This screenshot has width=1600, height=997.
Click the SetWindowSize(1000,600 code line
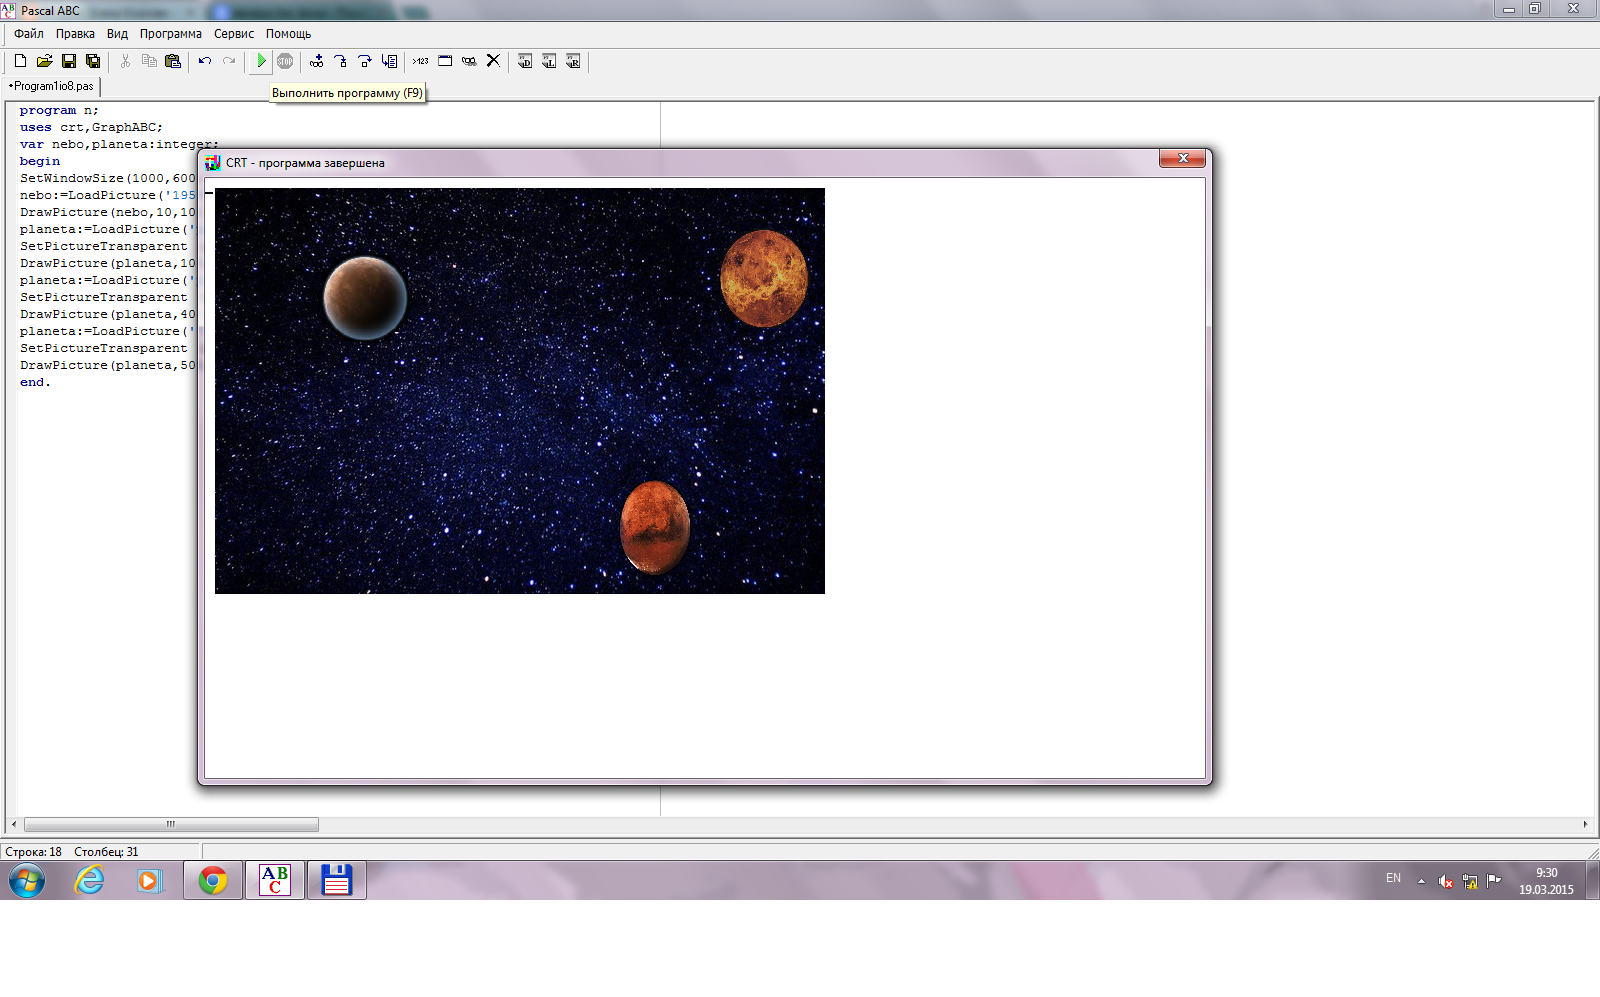(108, 178)
